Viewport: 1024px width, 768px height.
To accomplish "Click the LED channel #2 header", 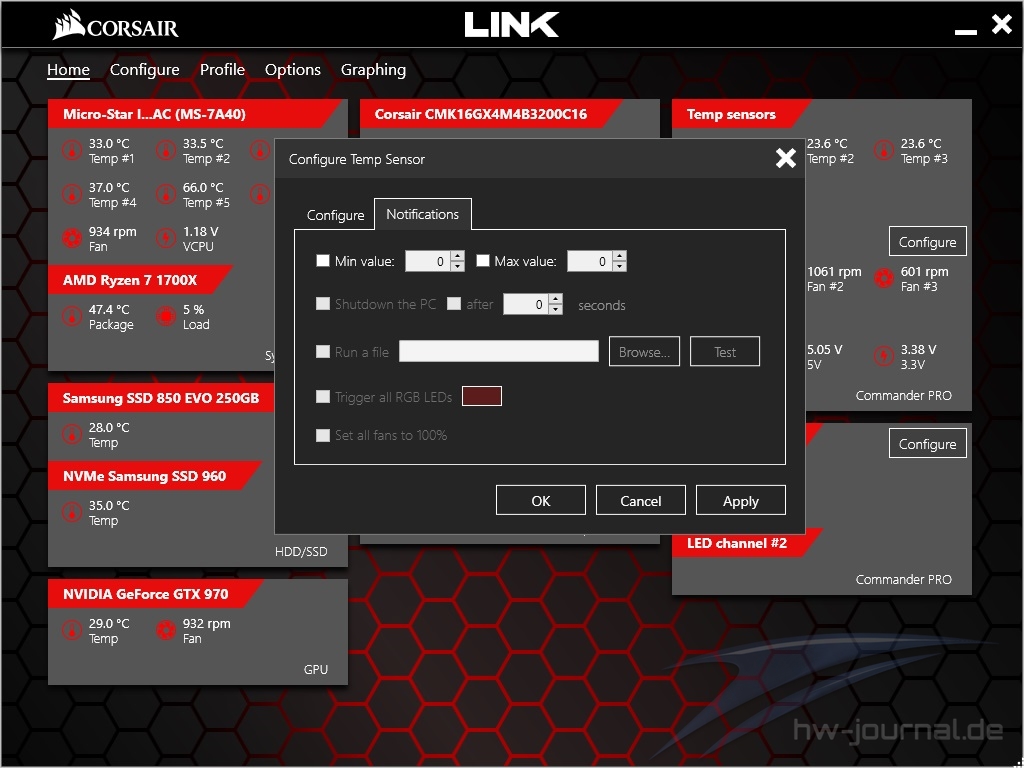I will (x=746, y=543).
